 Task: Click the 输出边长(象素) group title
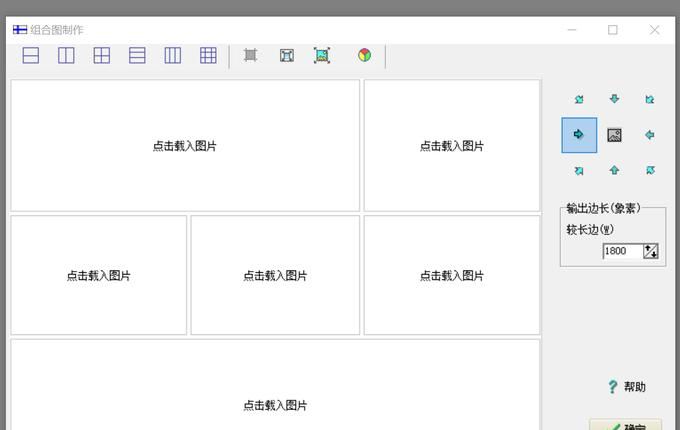coord(603,208)
